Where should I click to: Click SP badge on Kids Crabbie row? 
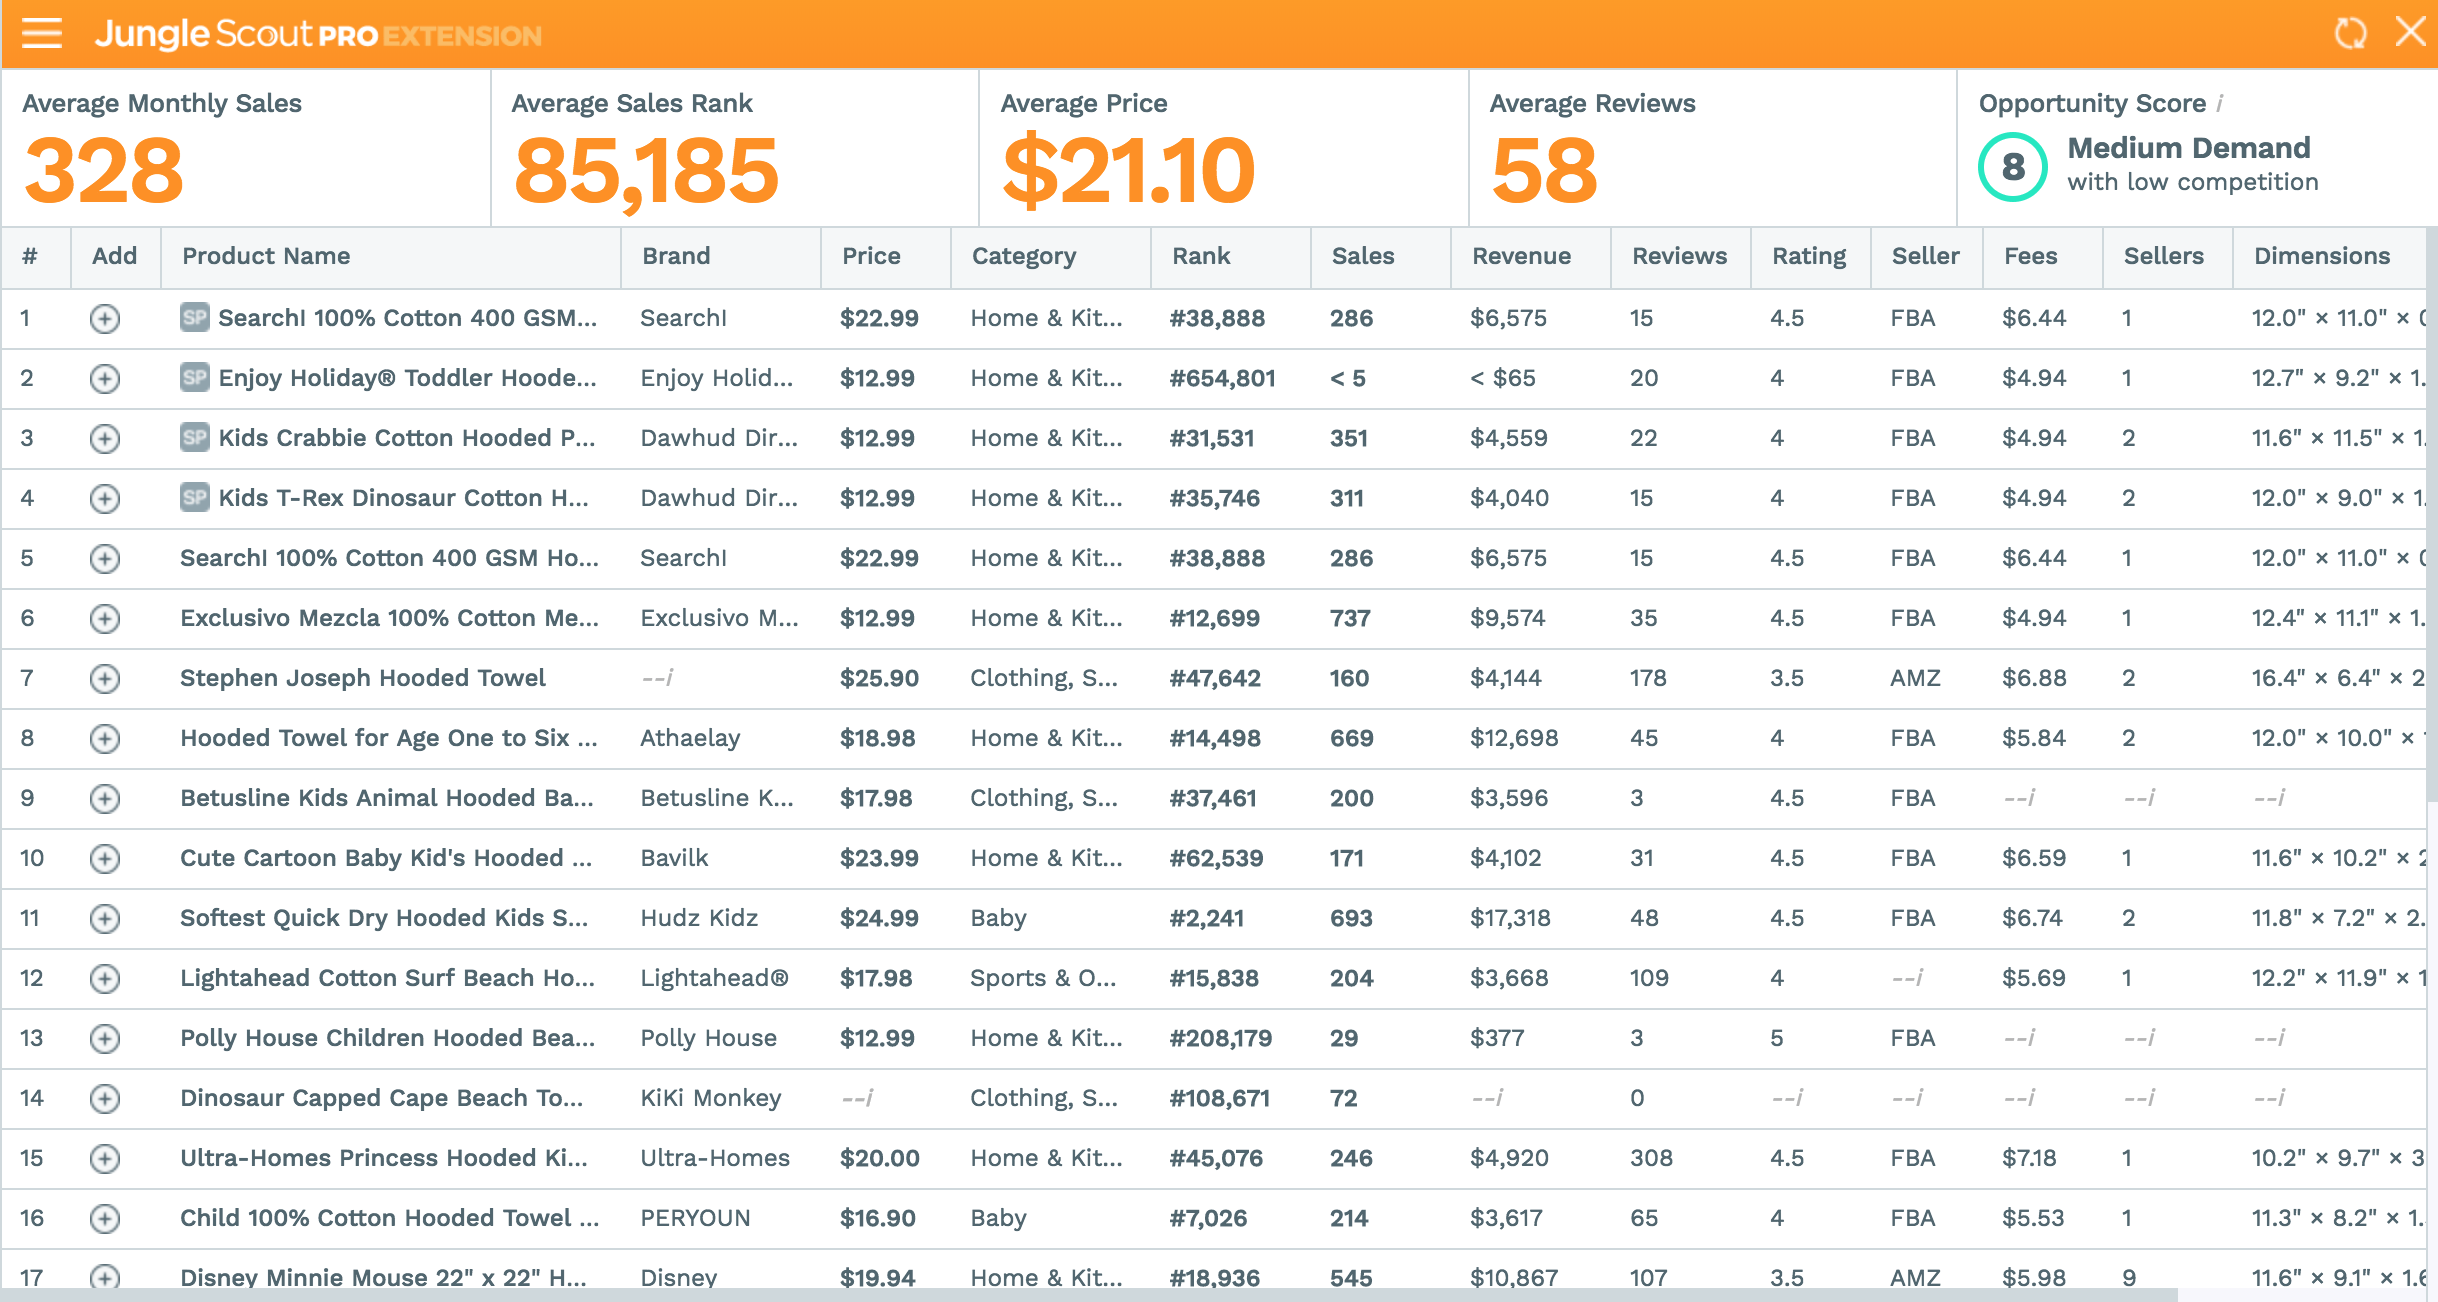pyautogui.click(x=195, y=437)
